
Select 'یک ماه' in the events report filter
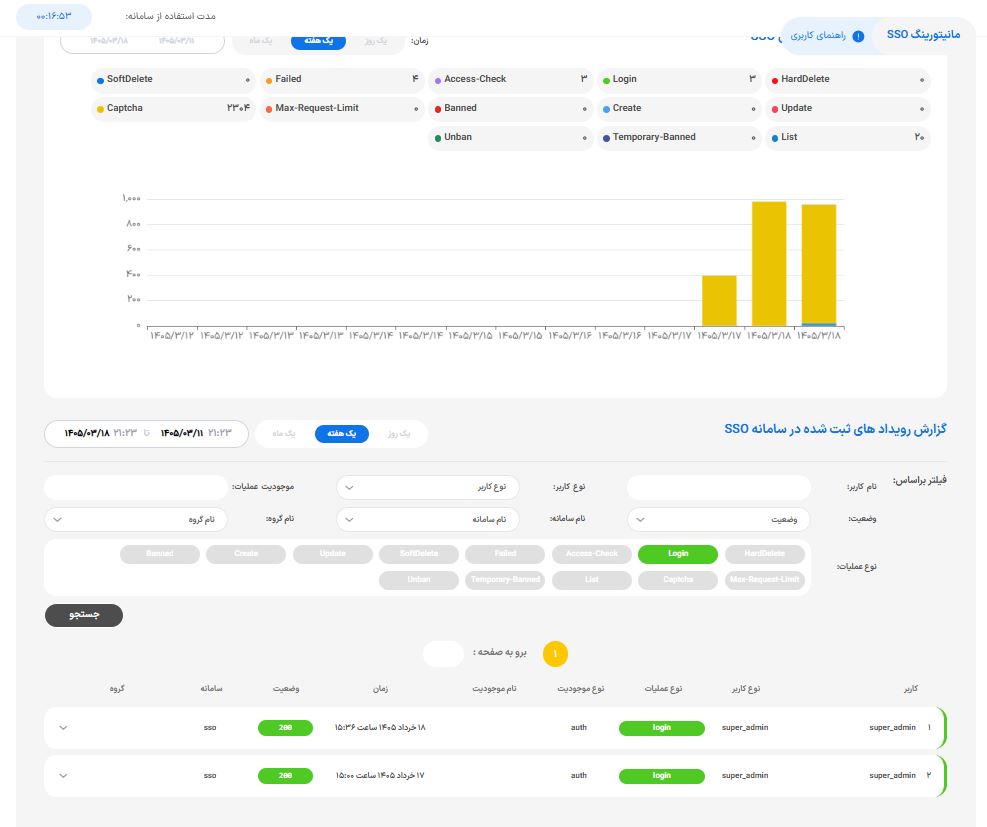(x=284, y=434)
